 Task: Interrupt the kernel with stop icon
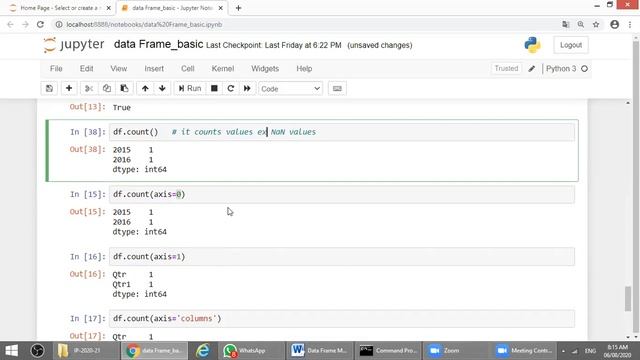[x=214, y=89]
